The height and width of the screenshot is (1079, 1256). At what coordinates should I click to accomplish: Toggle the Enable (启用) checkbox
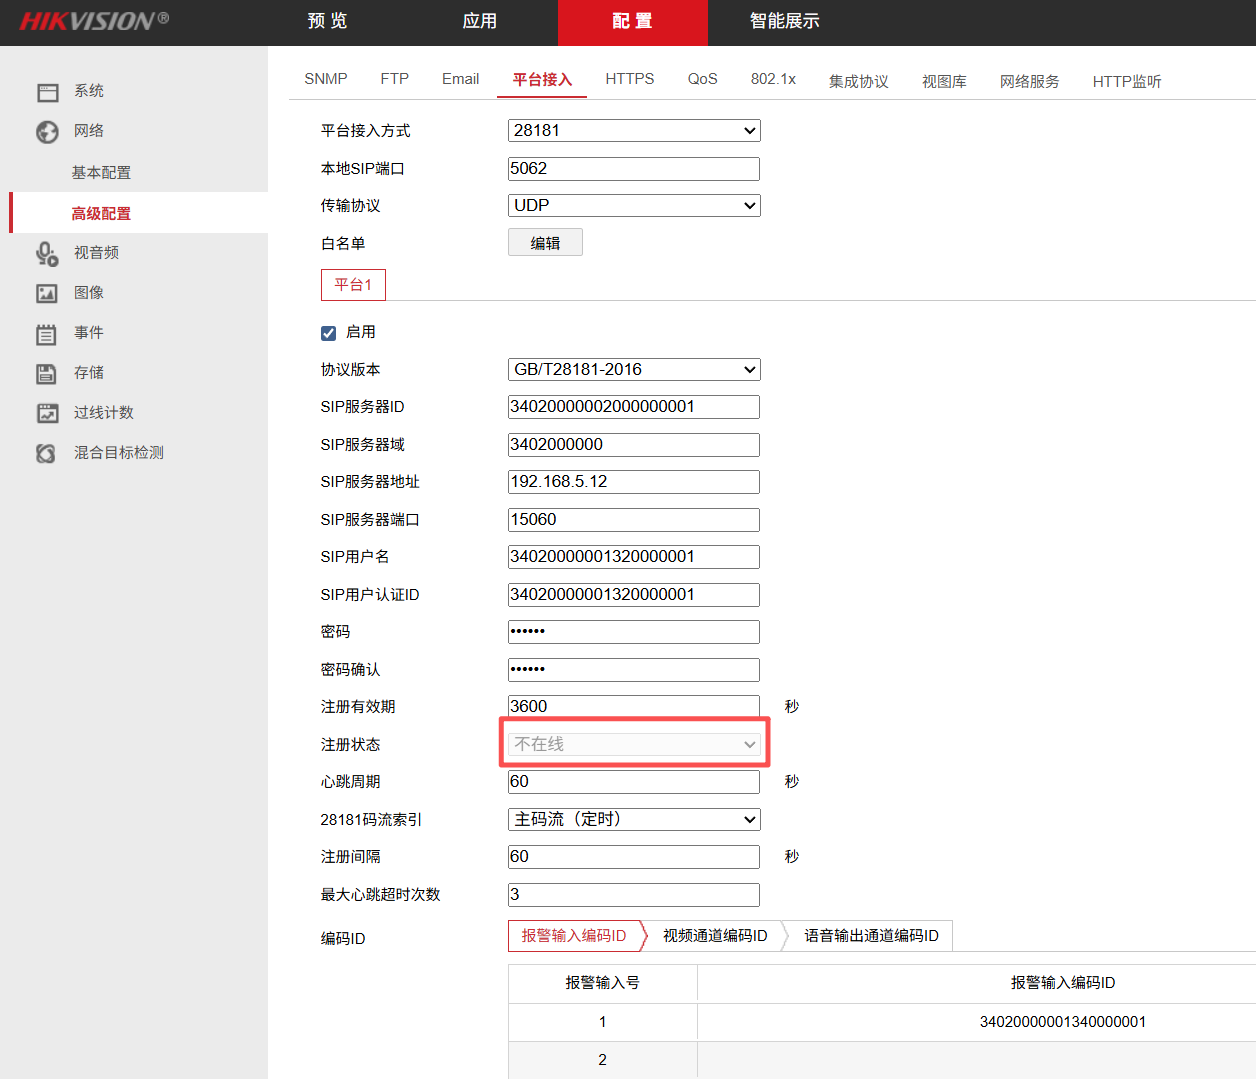(x=328, y=333)
